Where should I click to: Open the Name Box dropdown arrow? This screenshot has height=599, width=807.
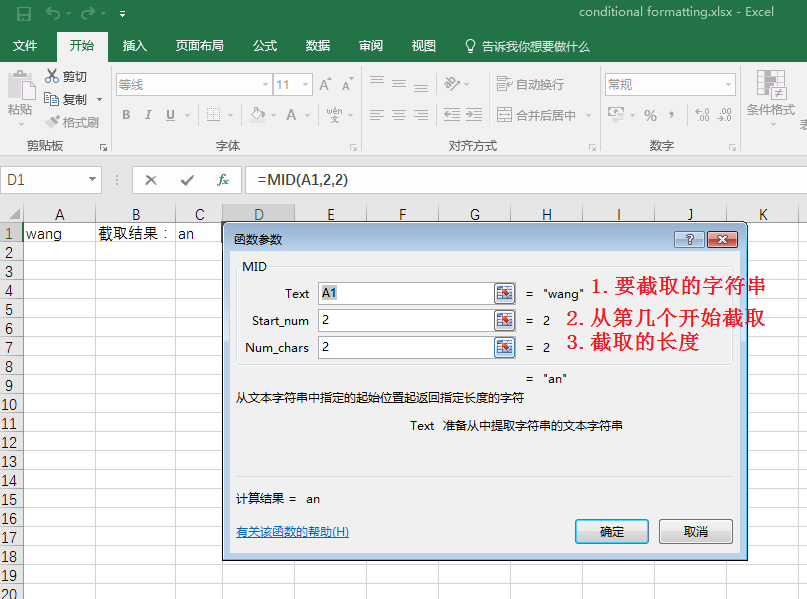pos(92,179)
